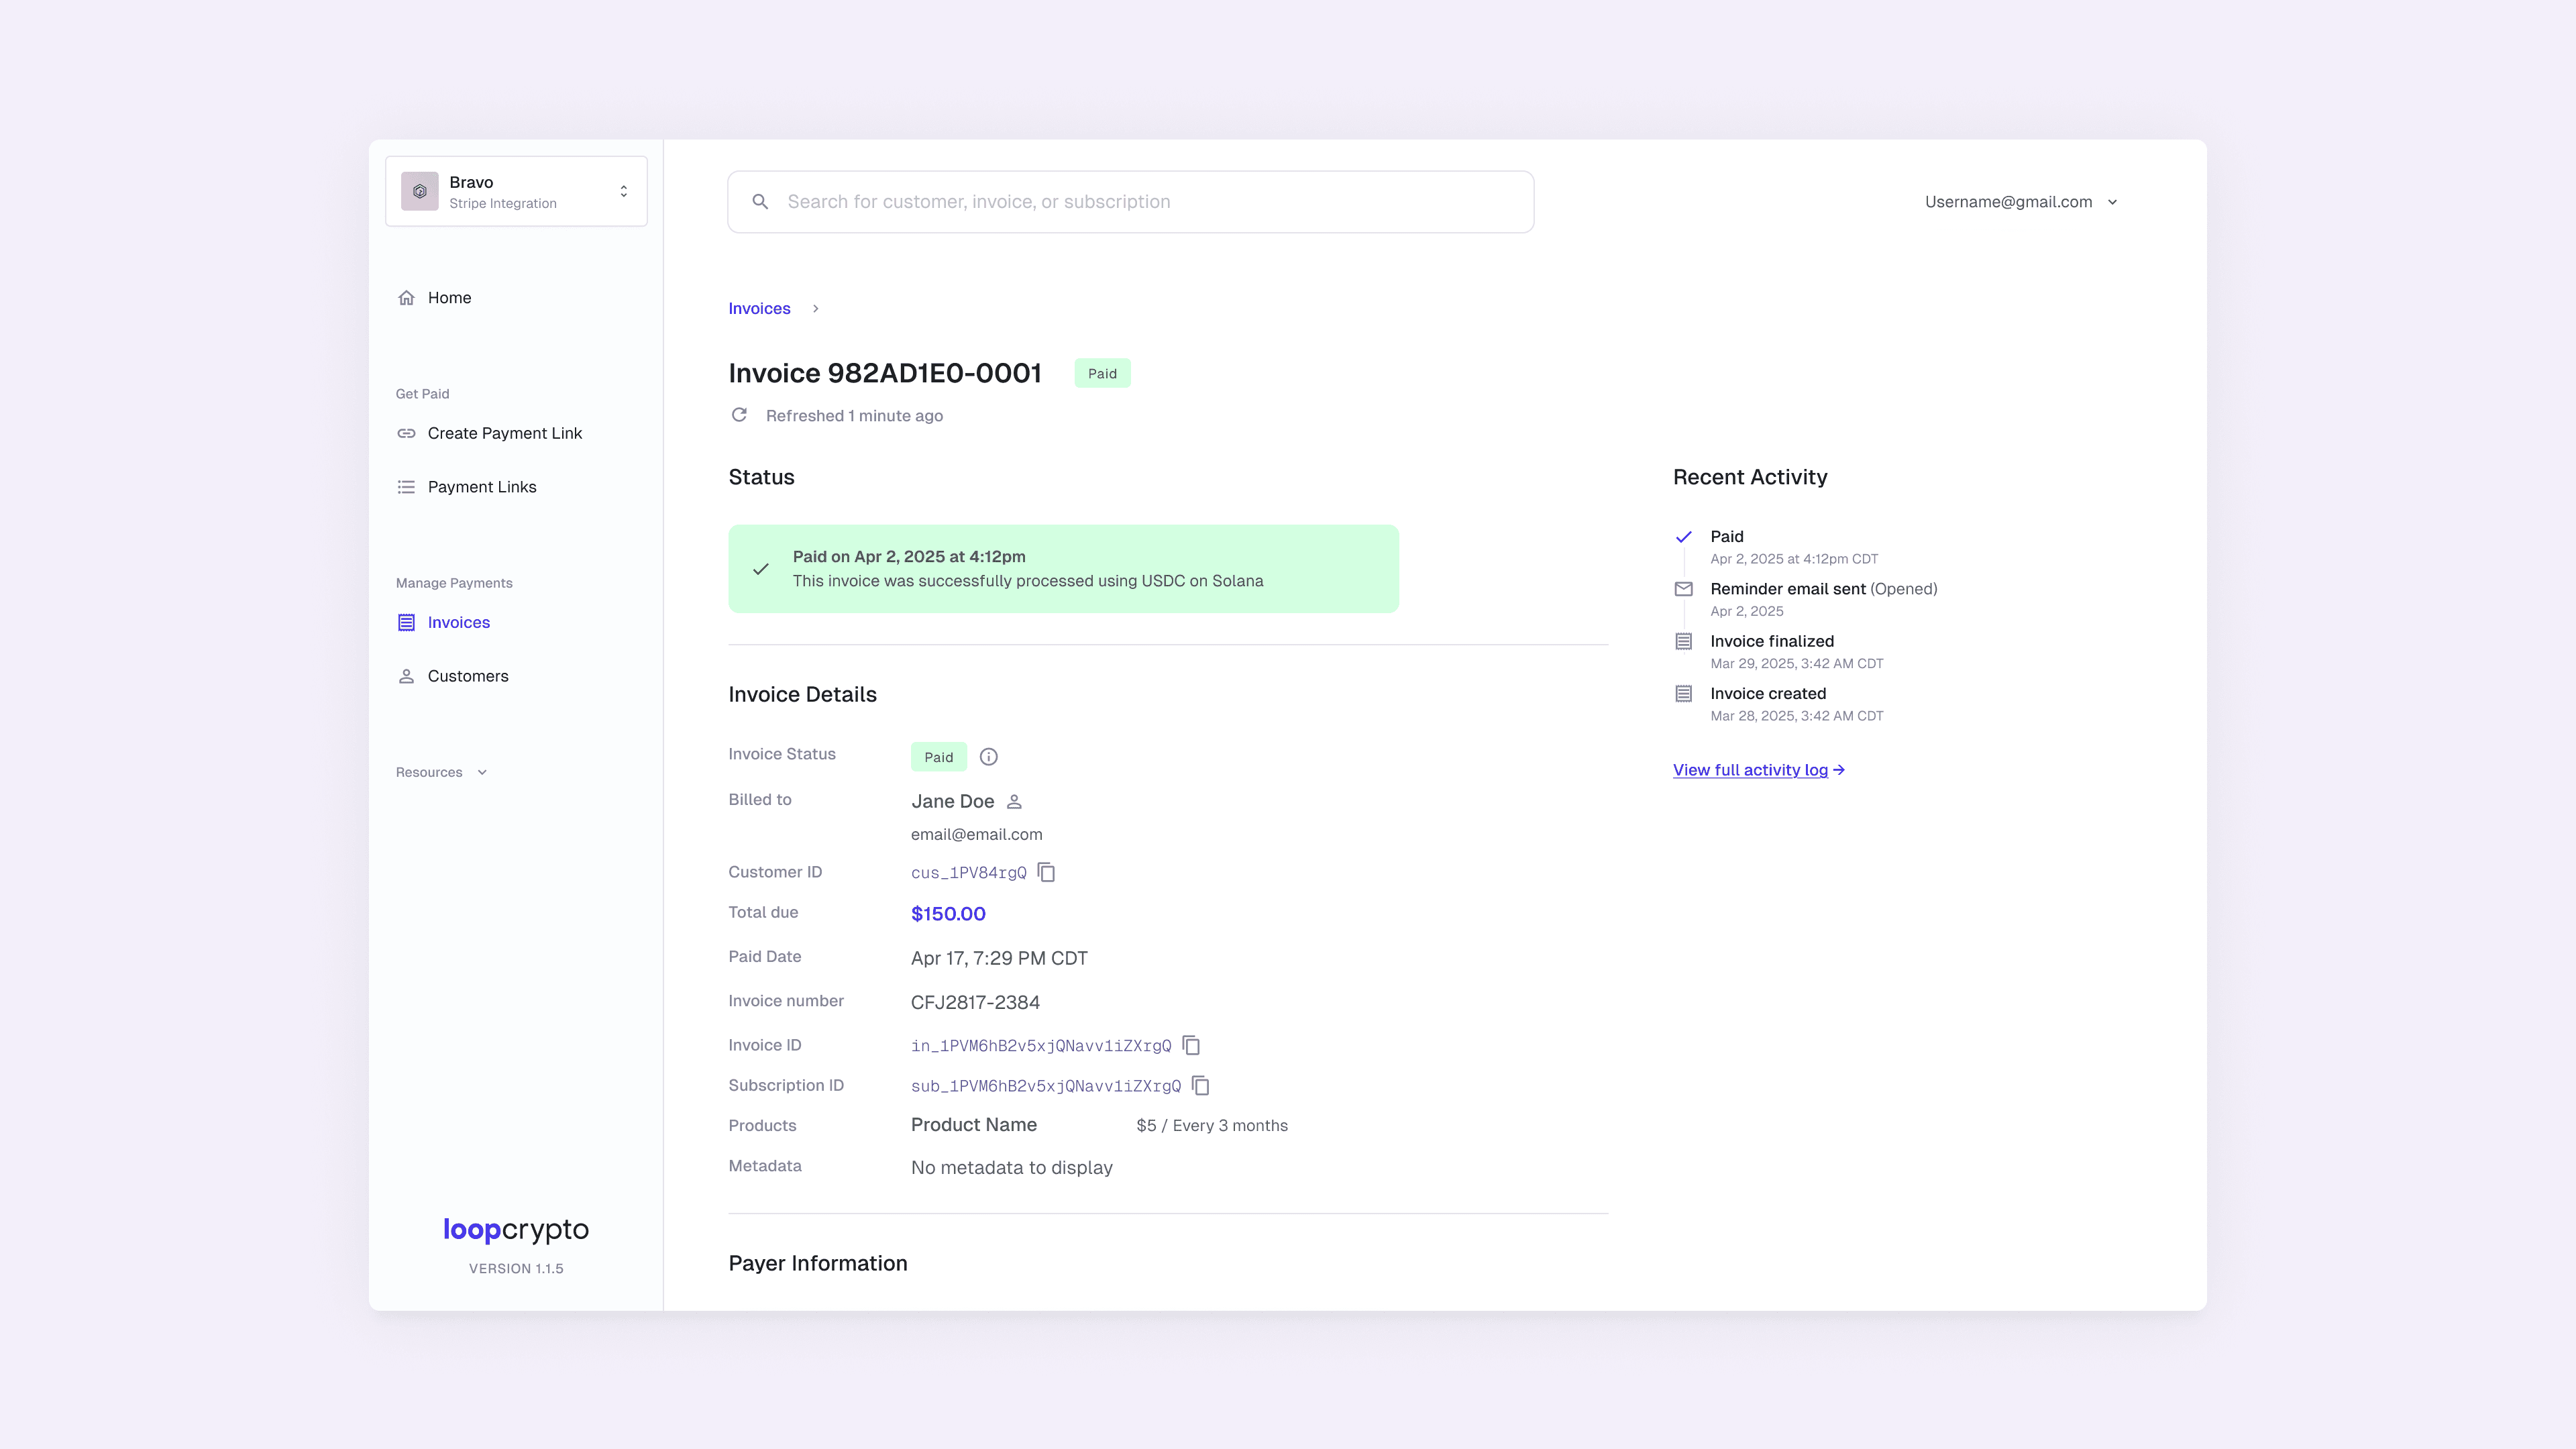Copy the Customer ID value

pyautogui.click(x=1046, y=872)
